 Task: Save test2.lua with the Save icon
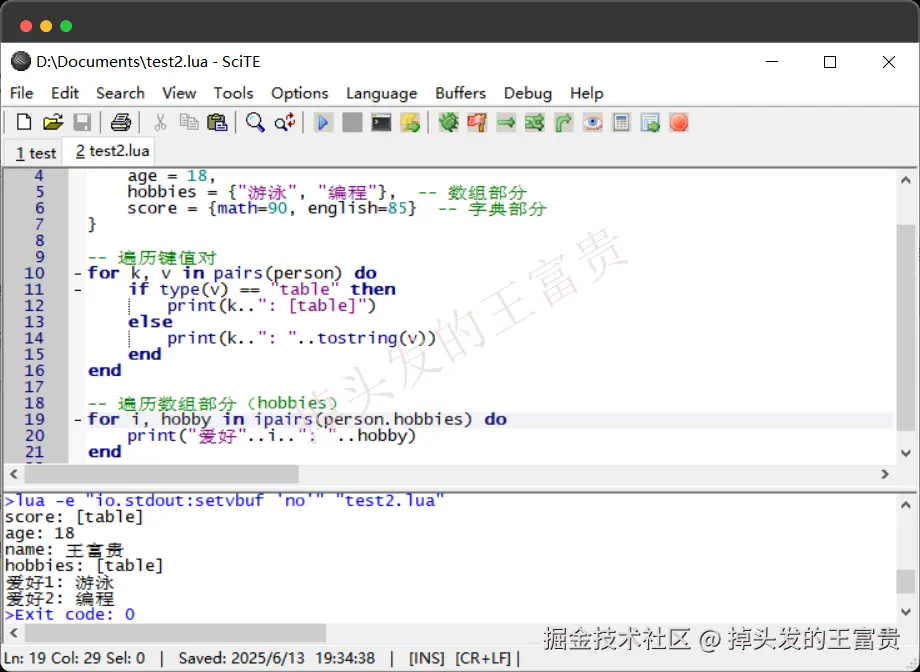pos(83,121)
